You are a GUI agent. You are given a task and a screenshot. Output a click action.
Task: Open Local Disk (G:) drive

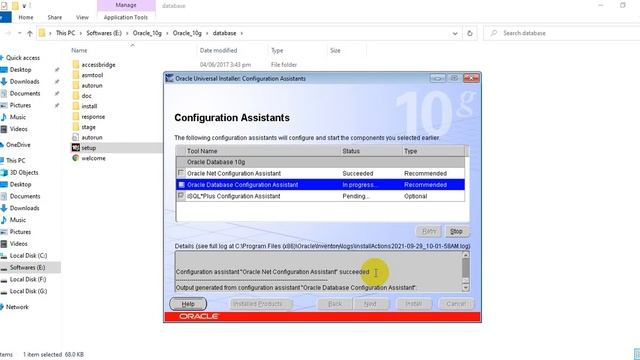tap(28, 291)
